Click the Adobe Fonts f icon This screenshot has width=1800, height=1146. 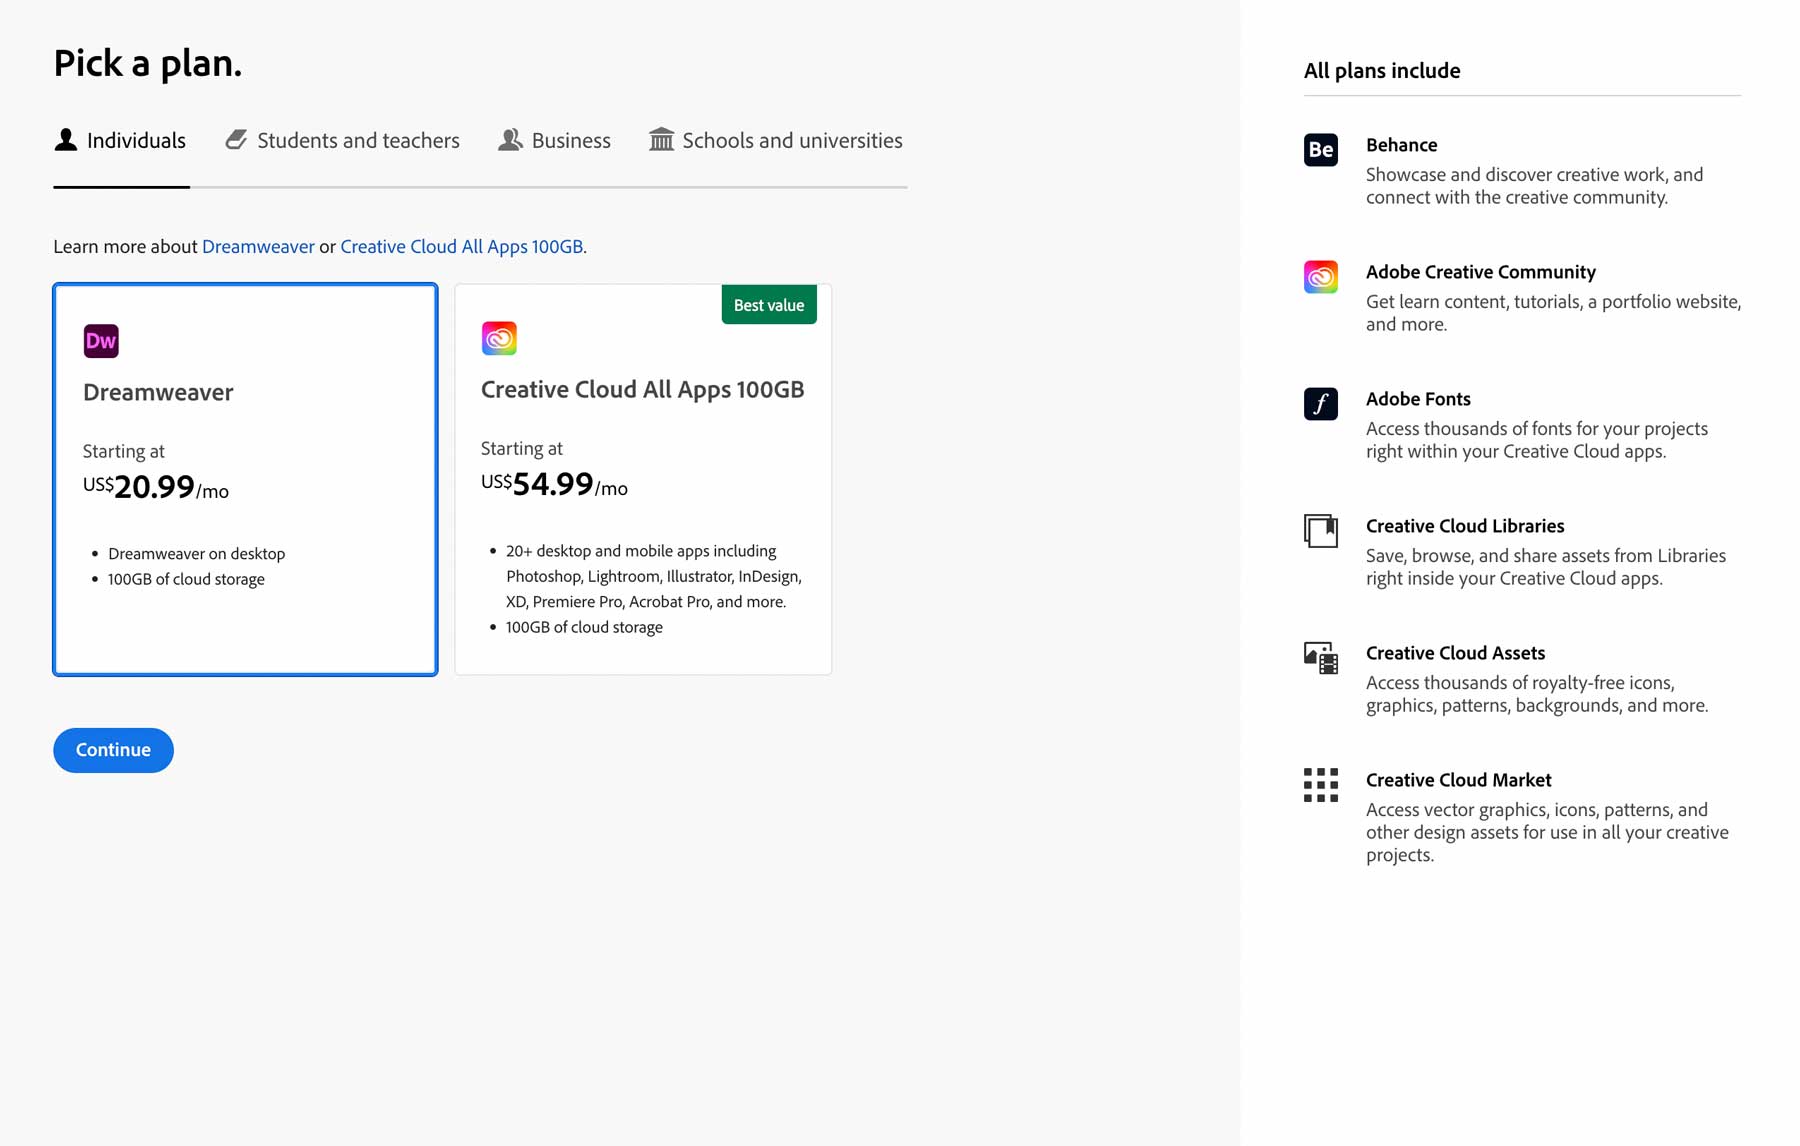pyautogui.click(x=1320, y=404)
